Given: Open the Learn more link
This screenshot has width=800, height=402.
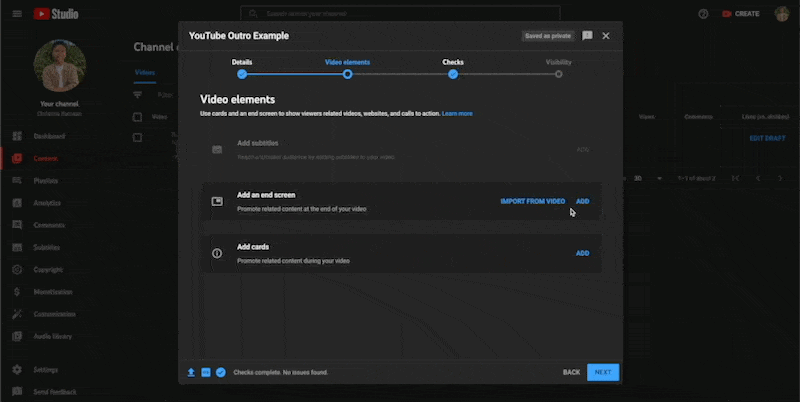Looking at the screenshot, I should point(457,114).
